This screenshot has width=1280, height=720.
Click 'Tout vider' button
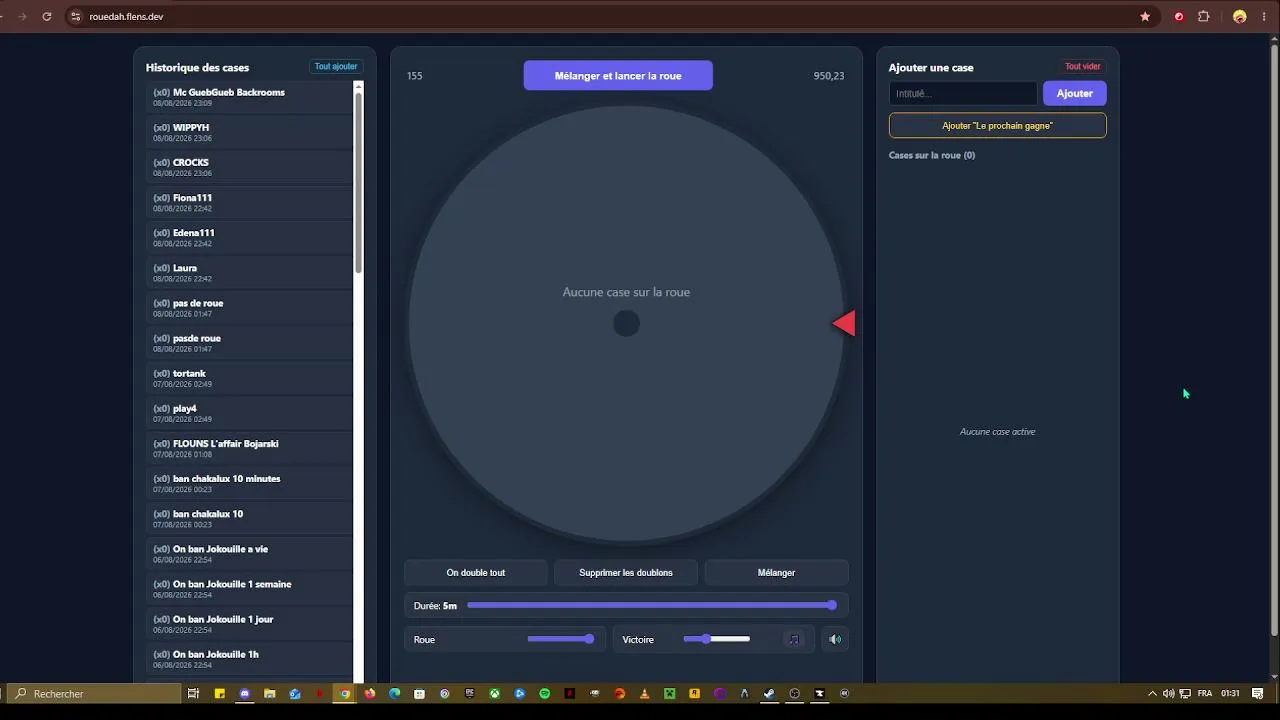coord(1083,67)
